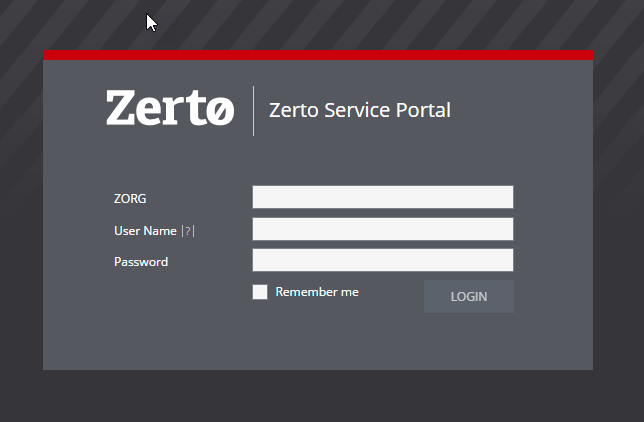Screen dimensions: 644x422
Task: Click the letter Z of the Zerto logo
Action: [120, 108]
